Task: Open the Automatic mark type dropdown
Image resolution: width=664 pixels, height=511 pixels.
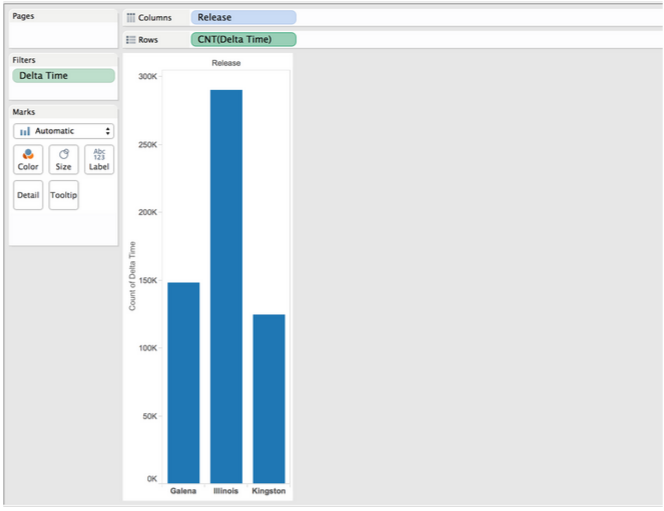Action: (64, 131)
